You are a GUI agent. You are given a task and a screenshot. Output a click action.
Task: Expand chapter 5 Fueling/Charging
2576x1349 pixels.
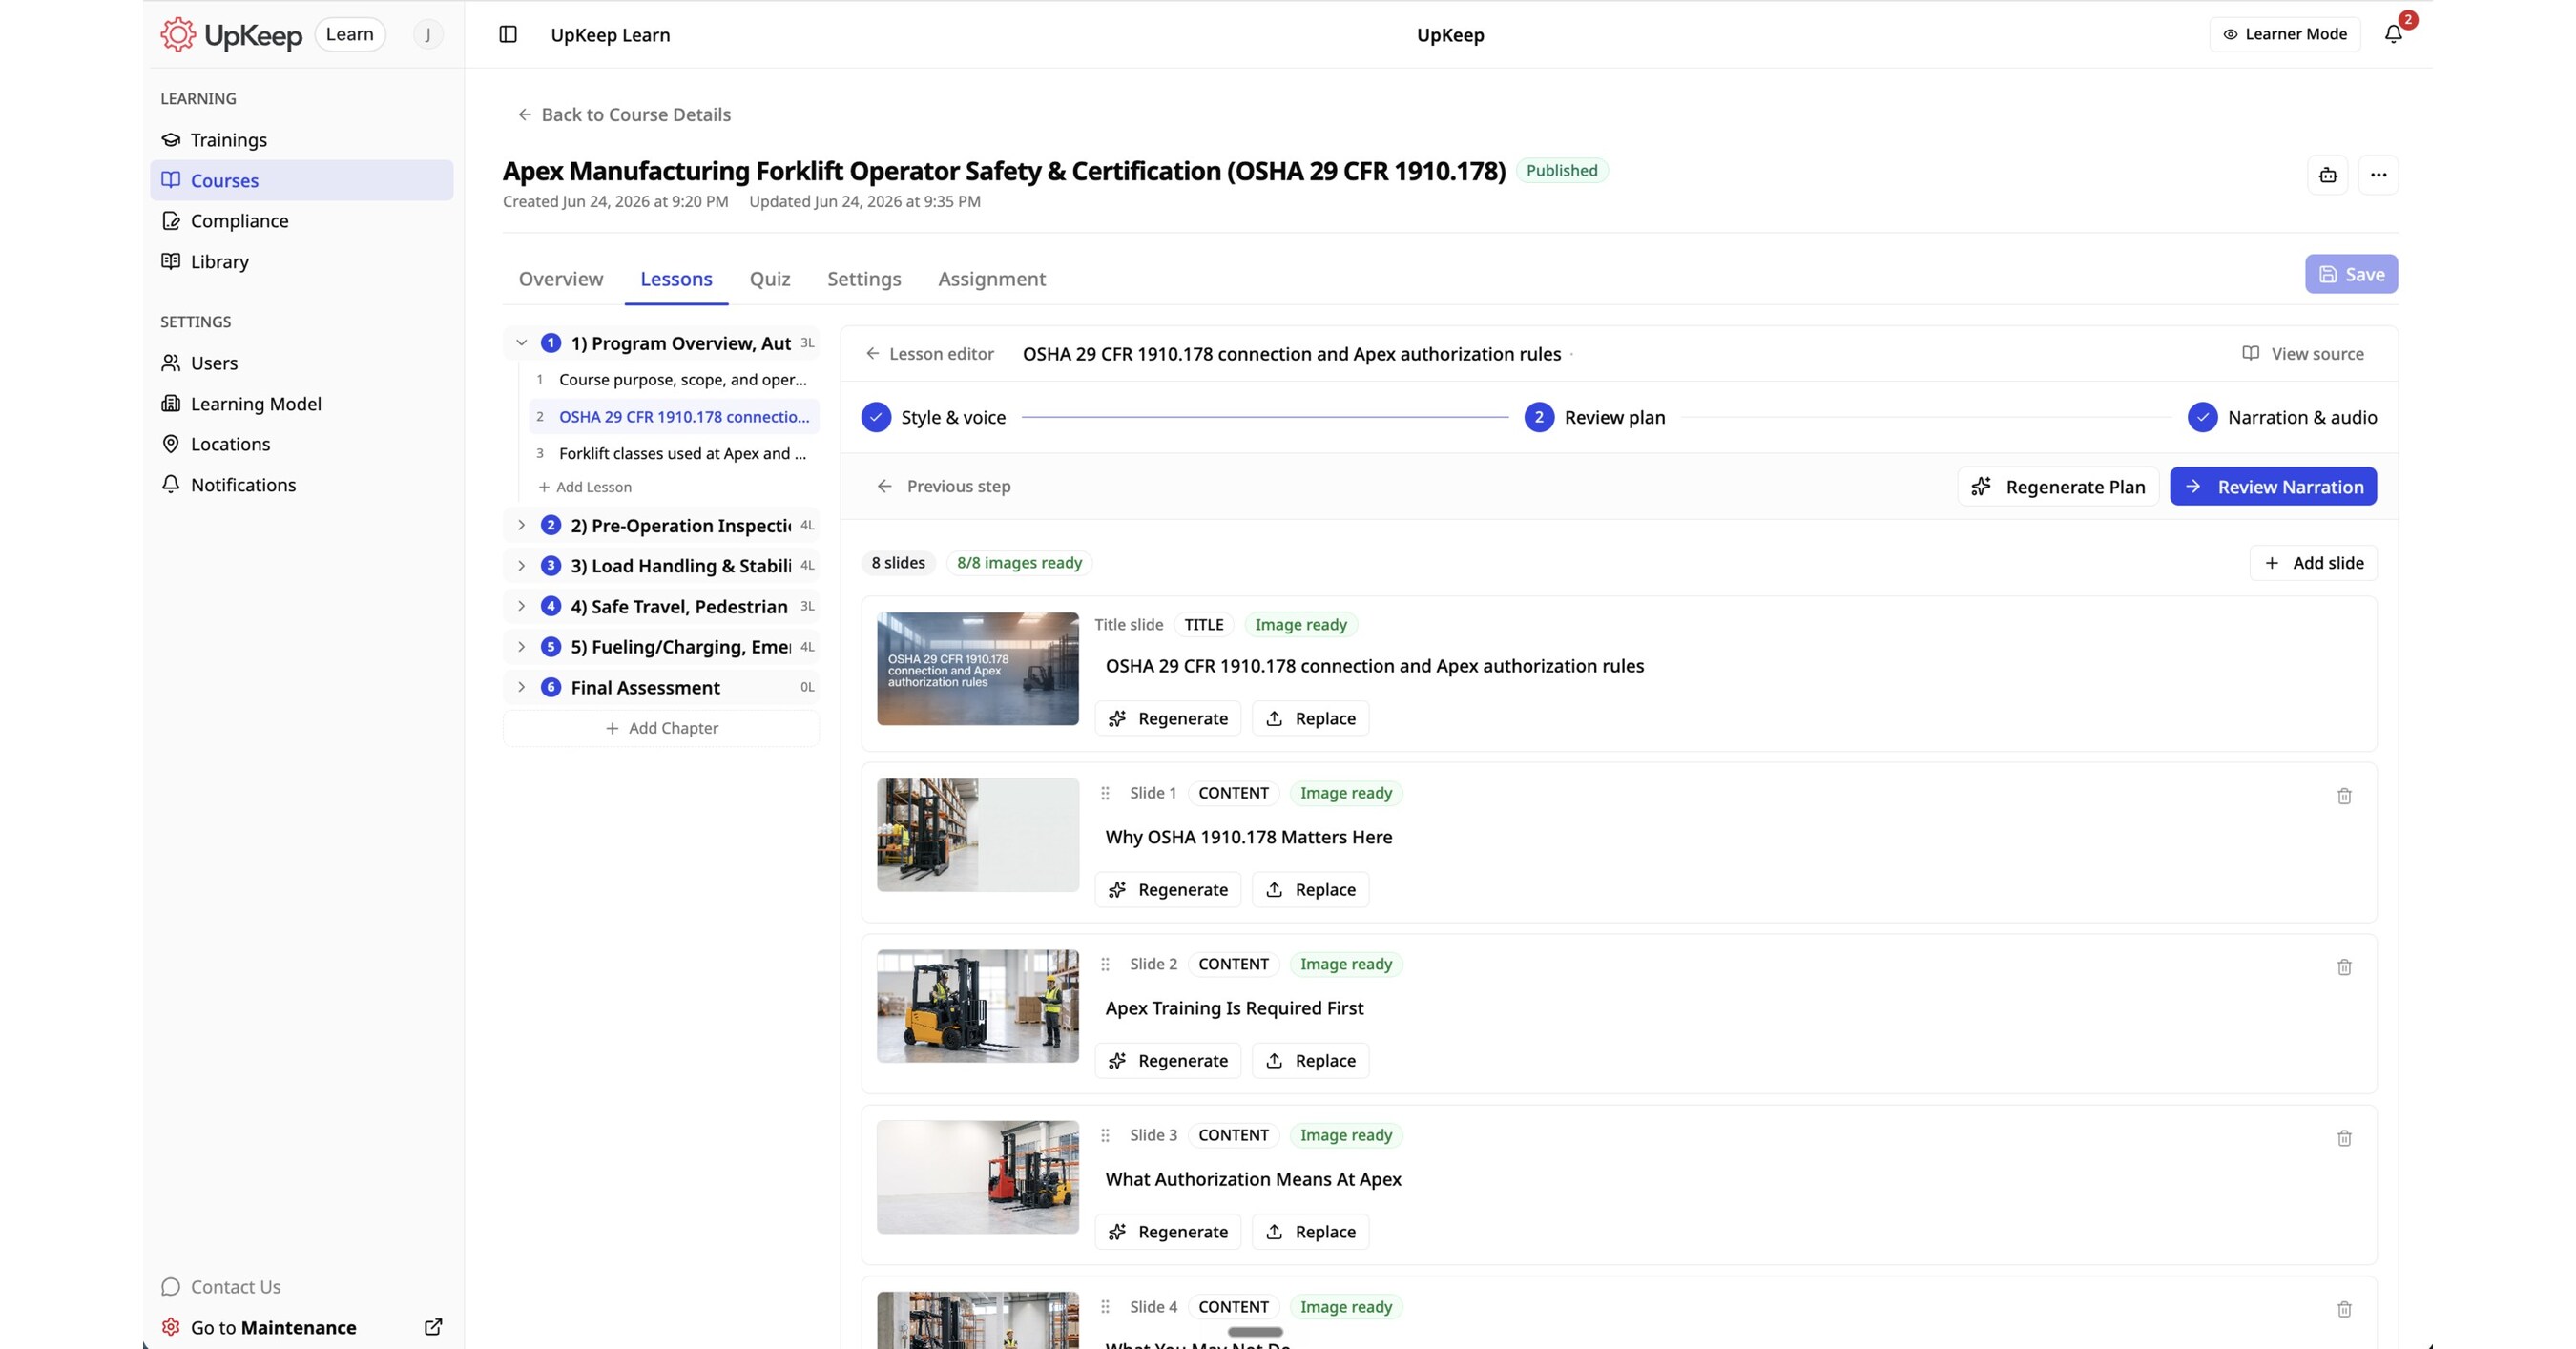(x=521, y=647)
